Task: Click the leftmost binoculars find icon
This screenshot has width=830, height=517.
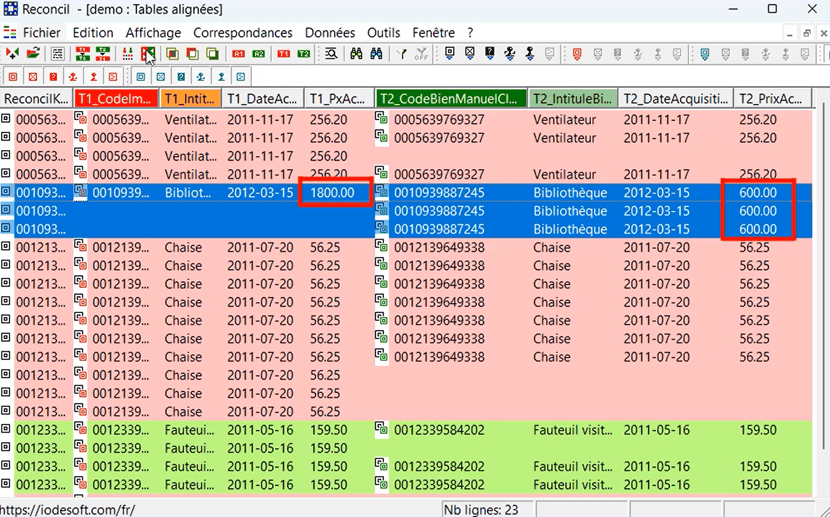Action: (356, 53)
